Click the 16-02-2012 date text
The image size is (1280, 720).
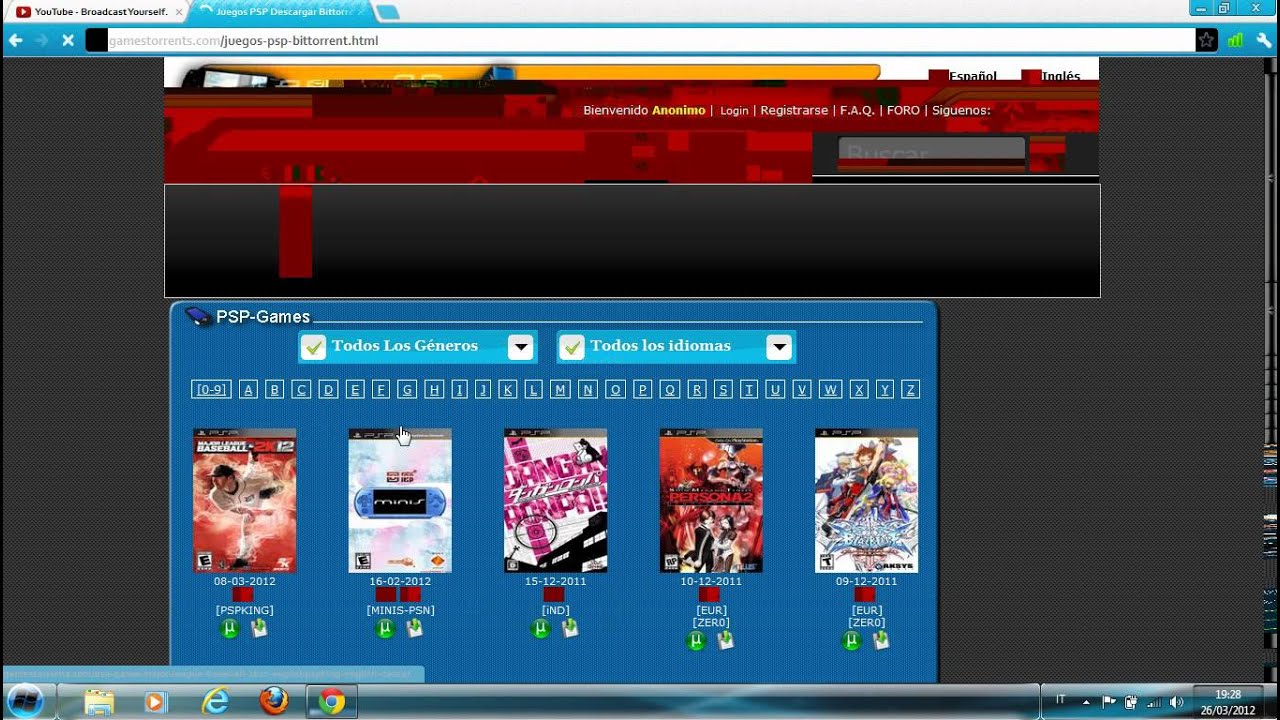coord(400,581)
